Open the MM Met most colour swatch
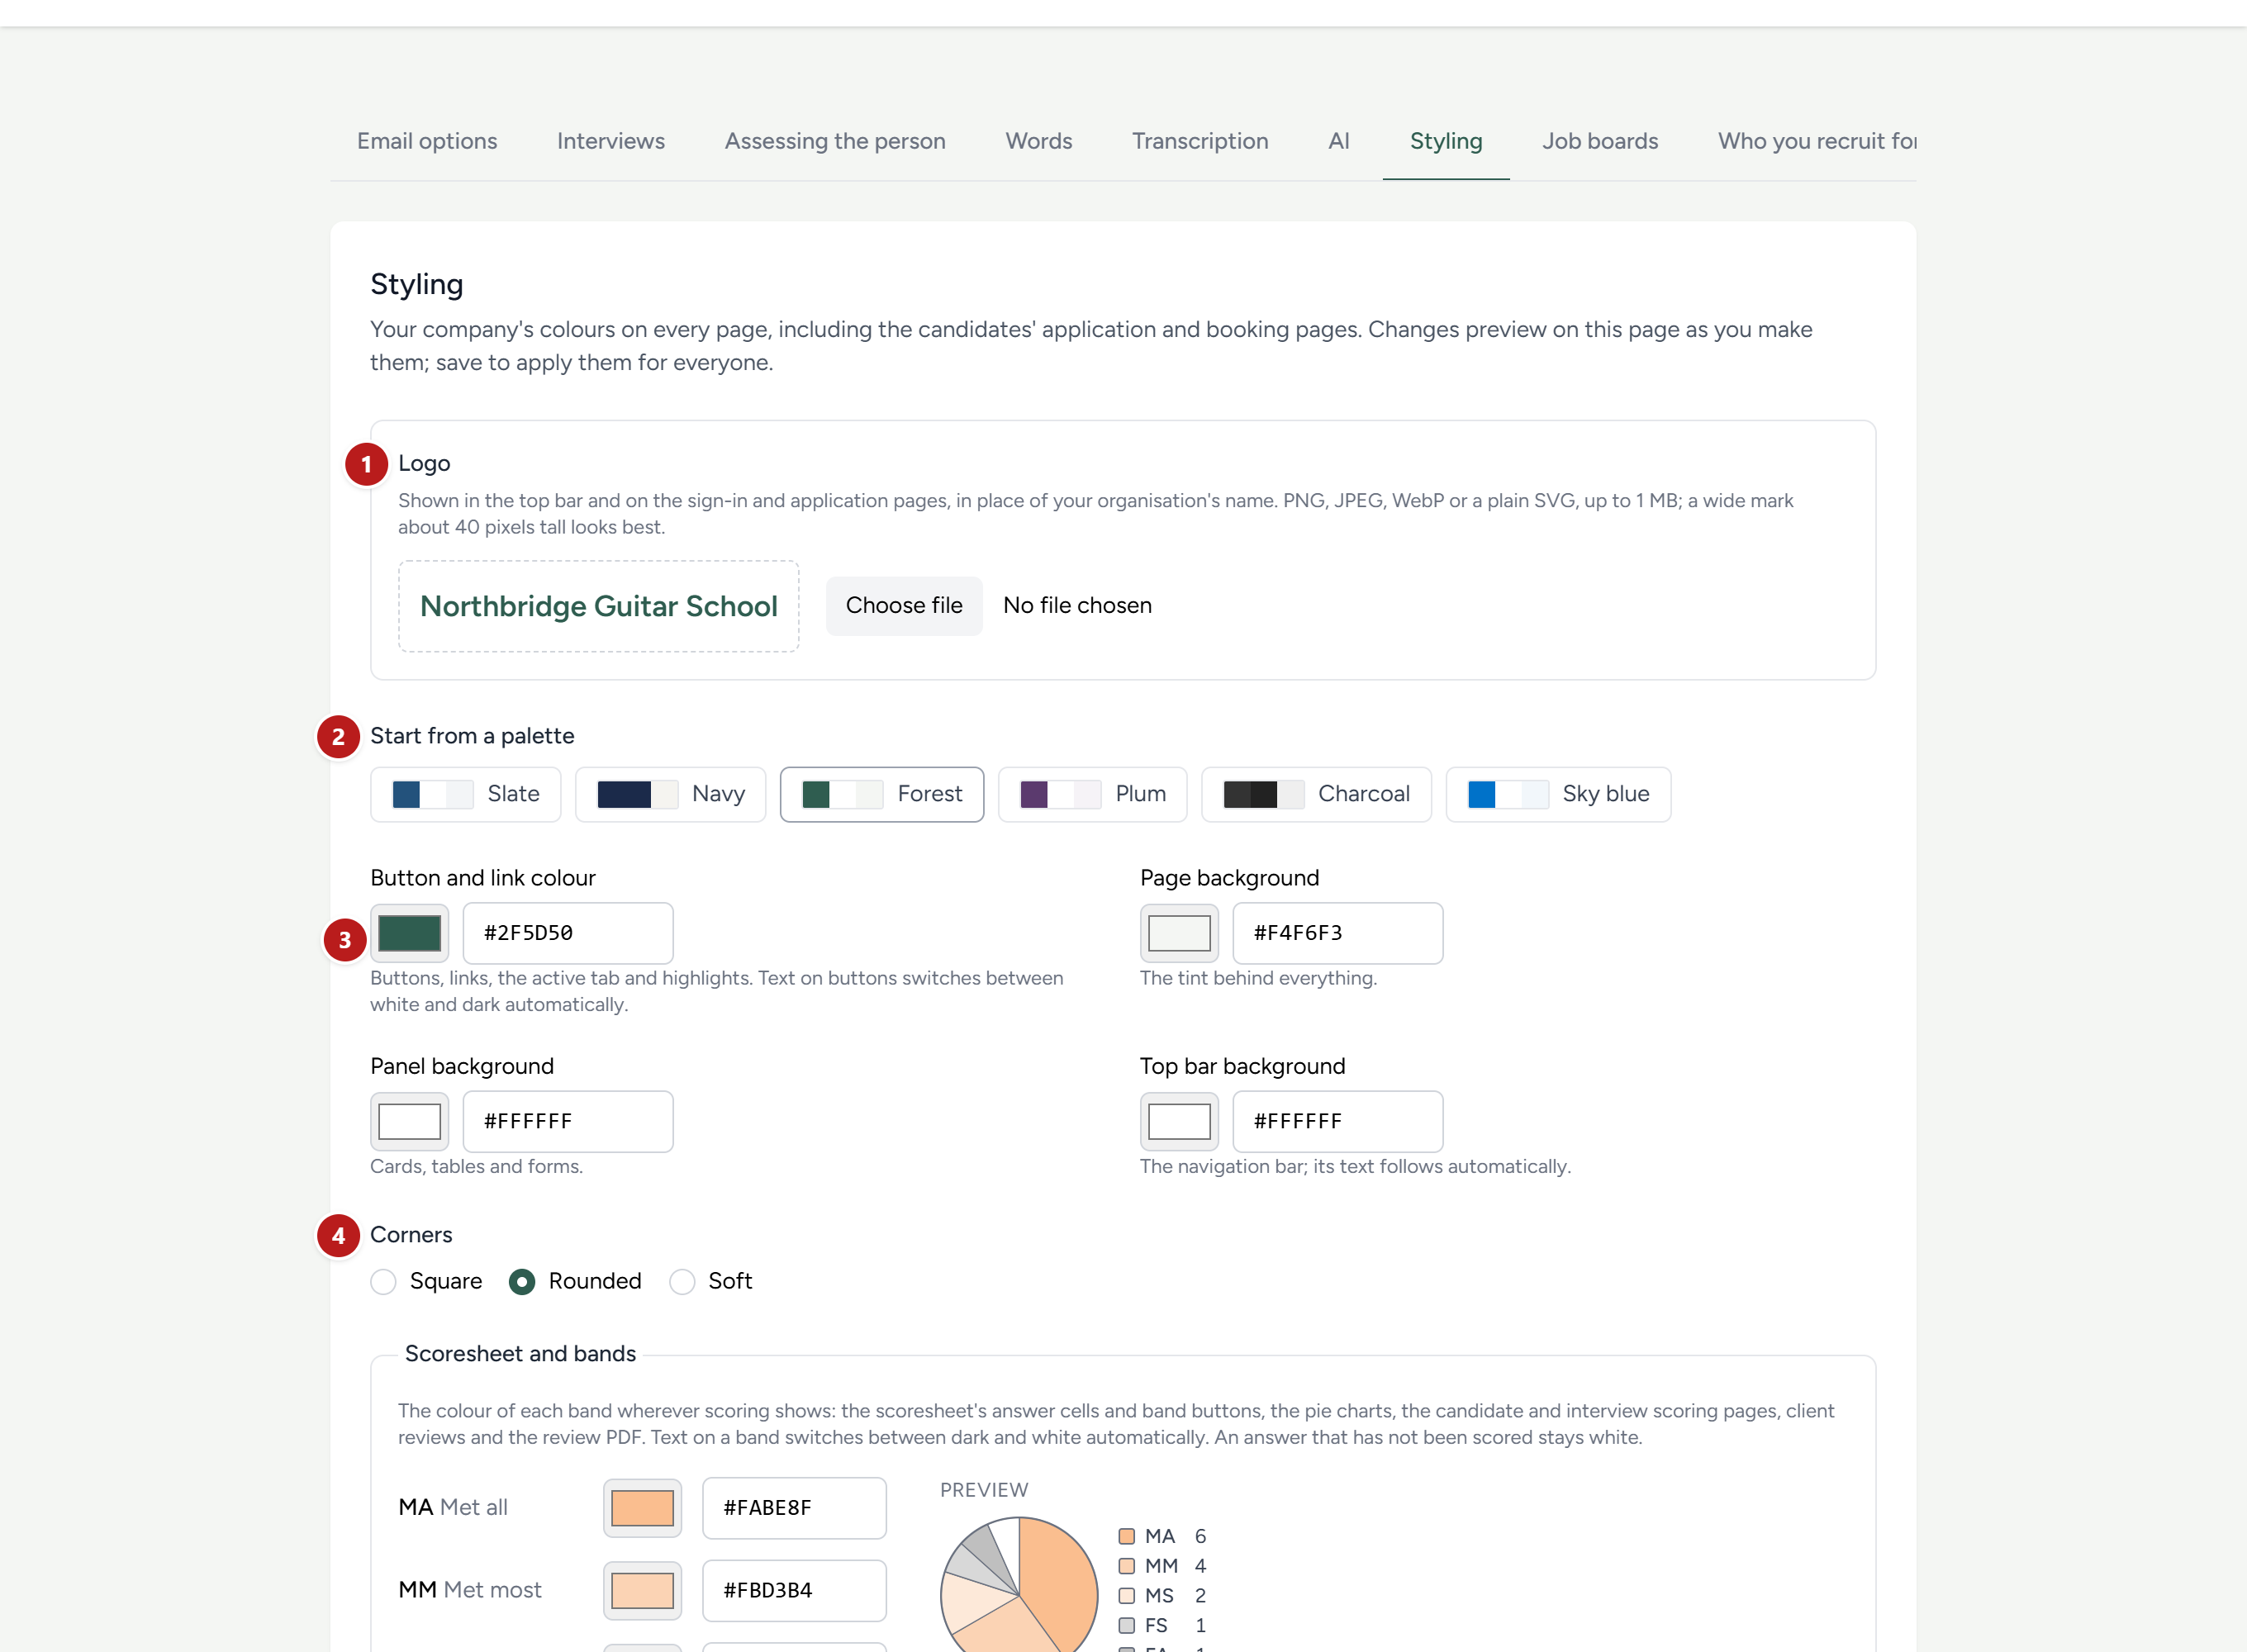This screenshot has height=1652, width=2247. click(642, 1591)
